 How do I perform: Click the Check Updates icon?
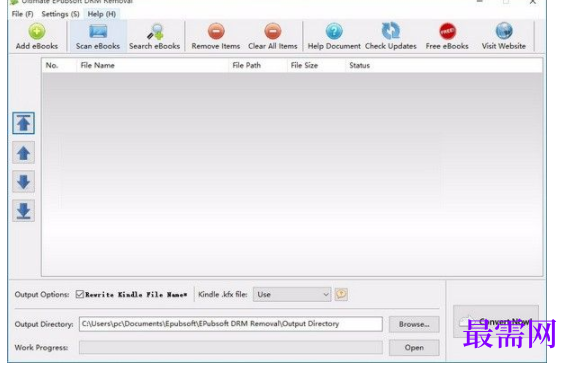(391, 31)
